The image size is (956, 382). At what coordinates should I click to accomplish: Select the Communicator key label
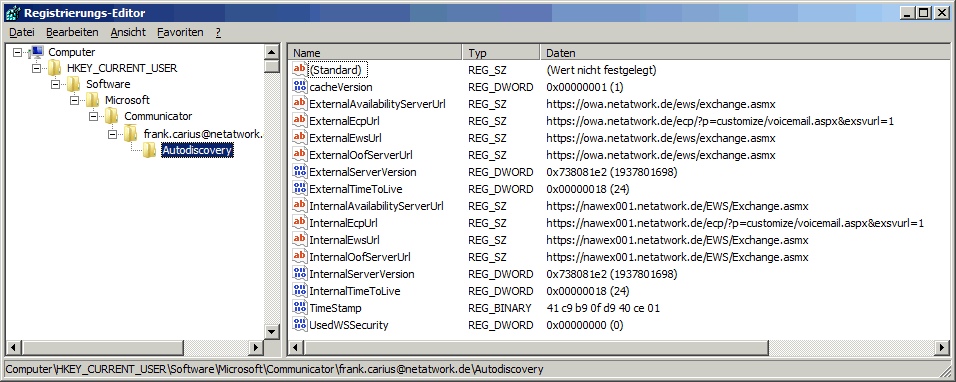(158, 116)
